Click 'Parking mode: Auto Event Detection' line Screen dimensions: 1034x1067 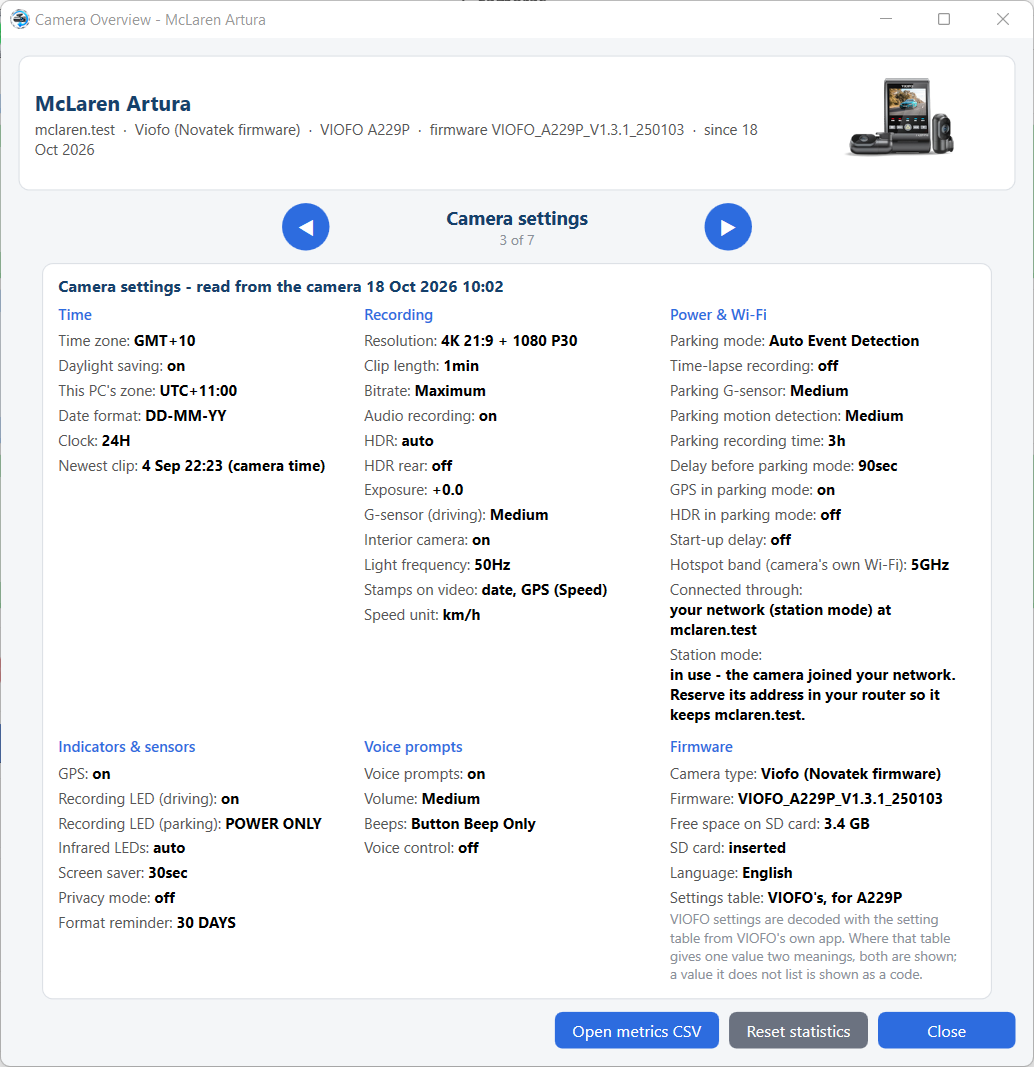(x=795, y=340)
